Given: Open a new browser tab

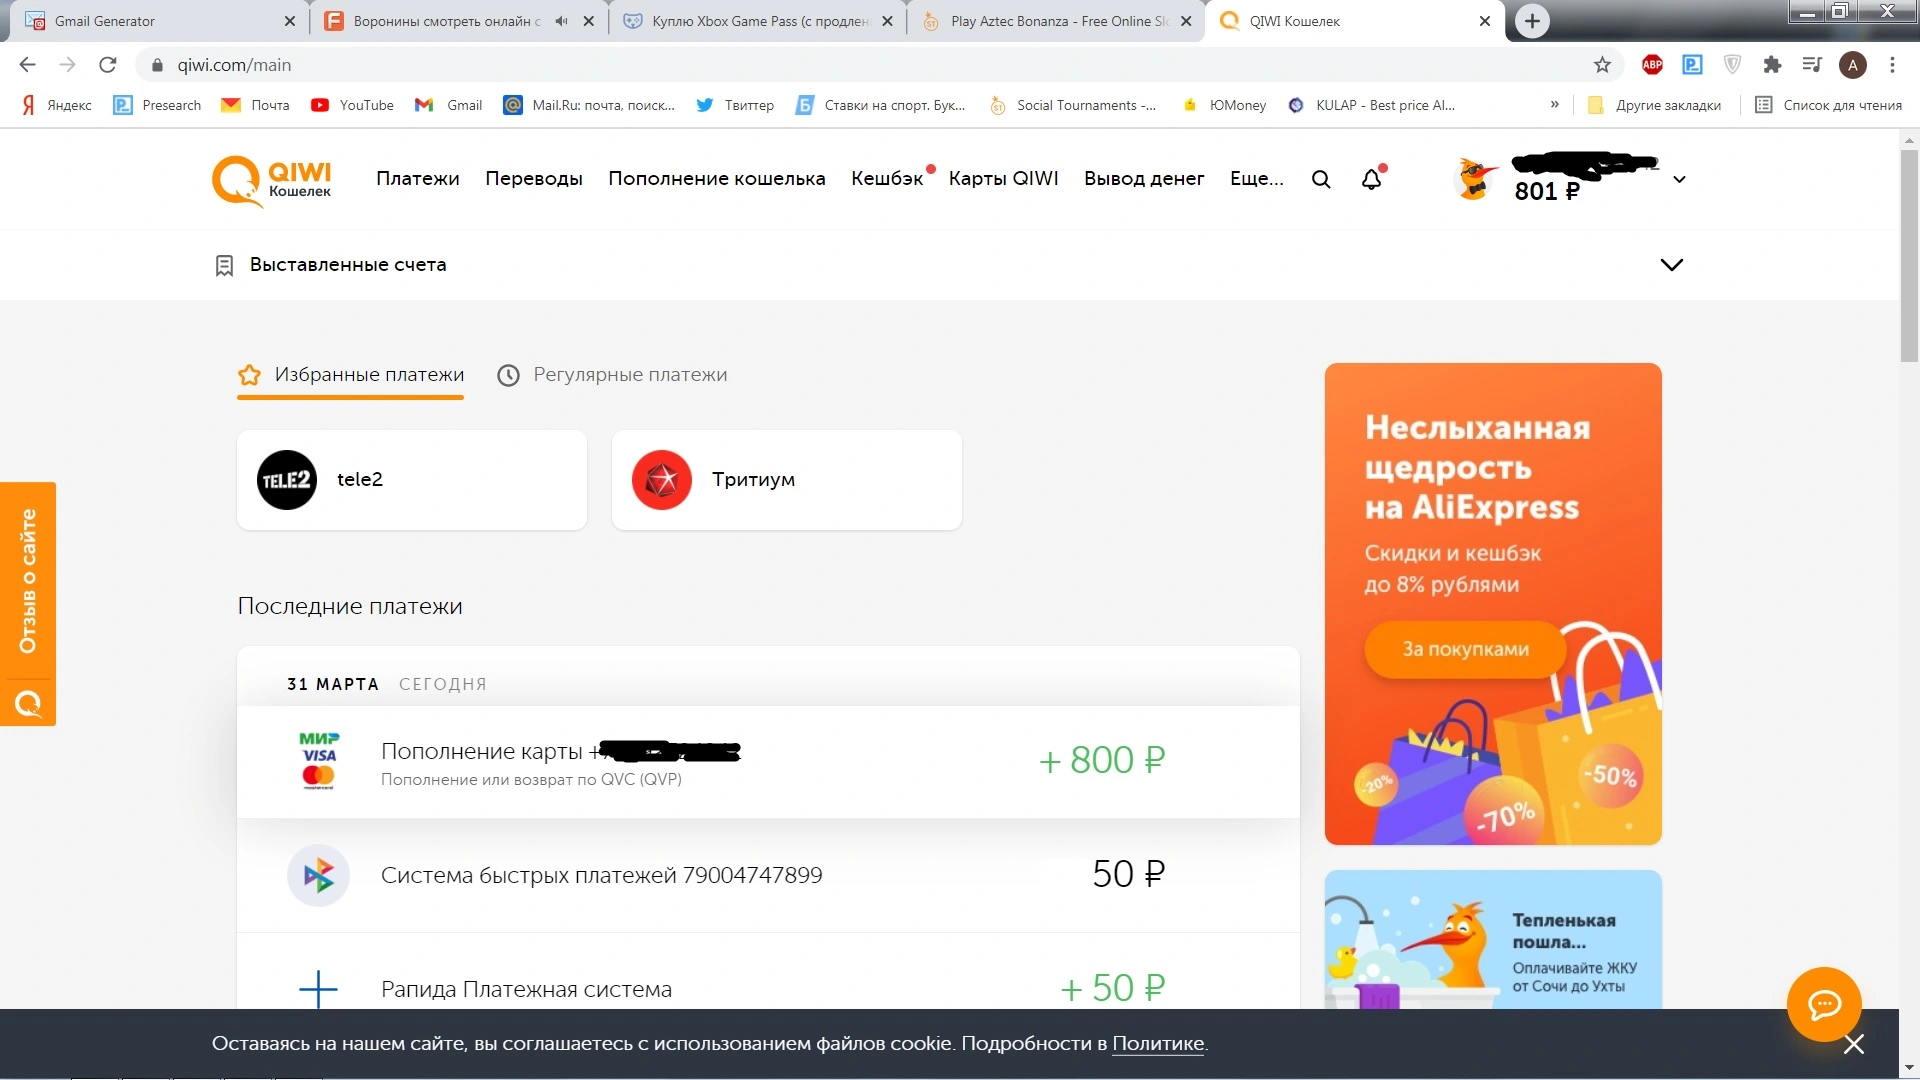Looking at the screenshot, I should click(1532, 21).
